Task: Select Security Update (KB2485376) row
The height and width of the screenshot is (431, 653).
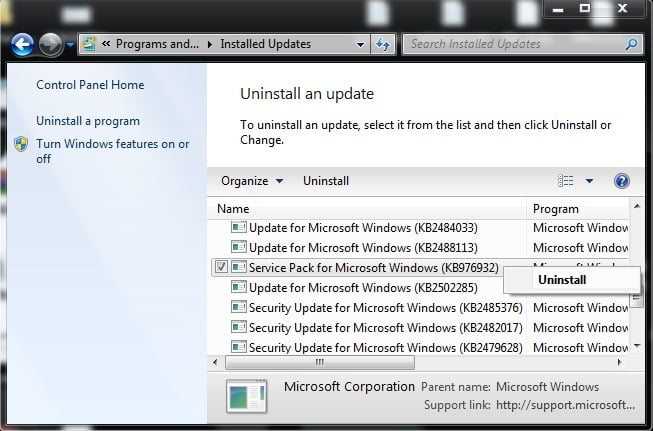Action: (x=386, y=308)
